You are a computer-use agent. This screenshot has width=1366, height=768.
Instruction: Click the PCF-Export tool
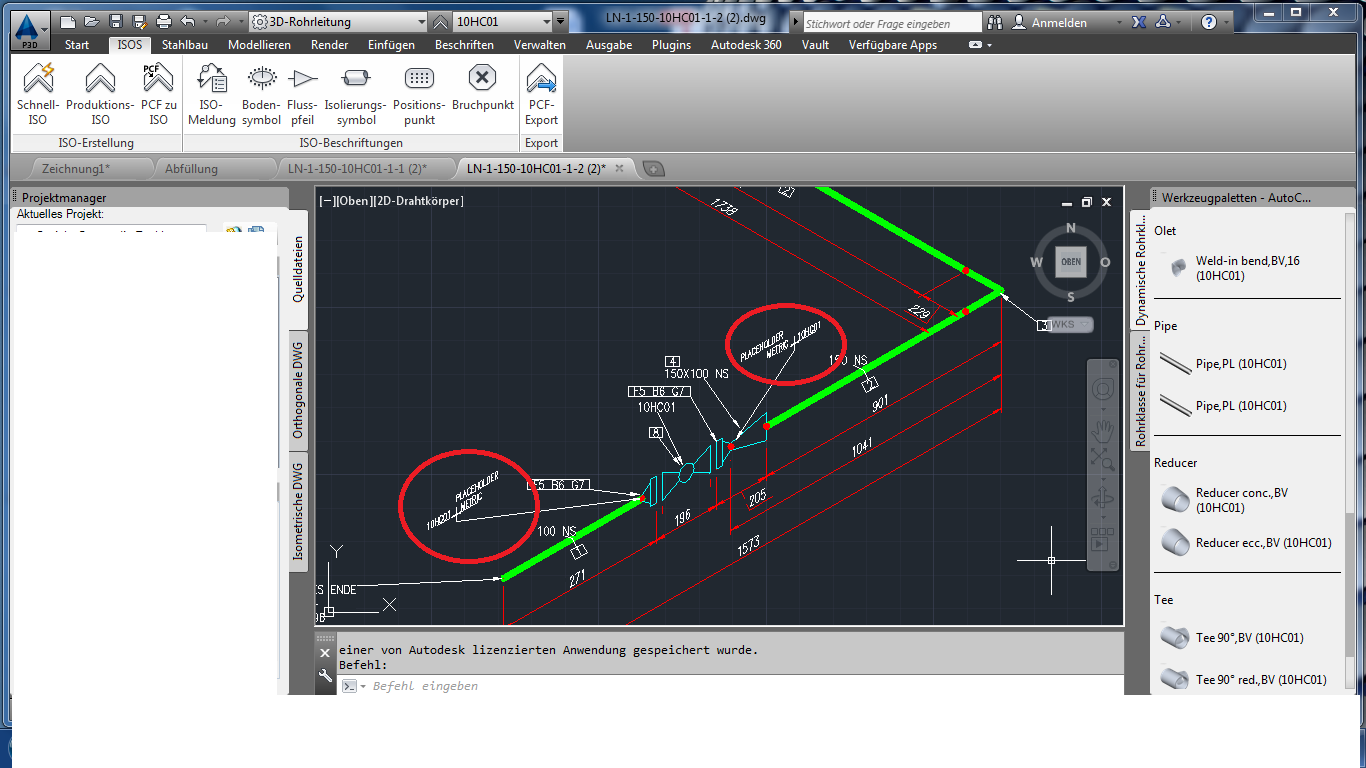point(541,94)
